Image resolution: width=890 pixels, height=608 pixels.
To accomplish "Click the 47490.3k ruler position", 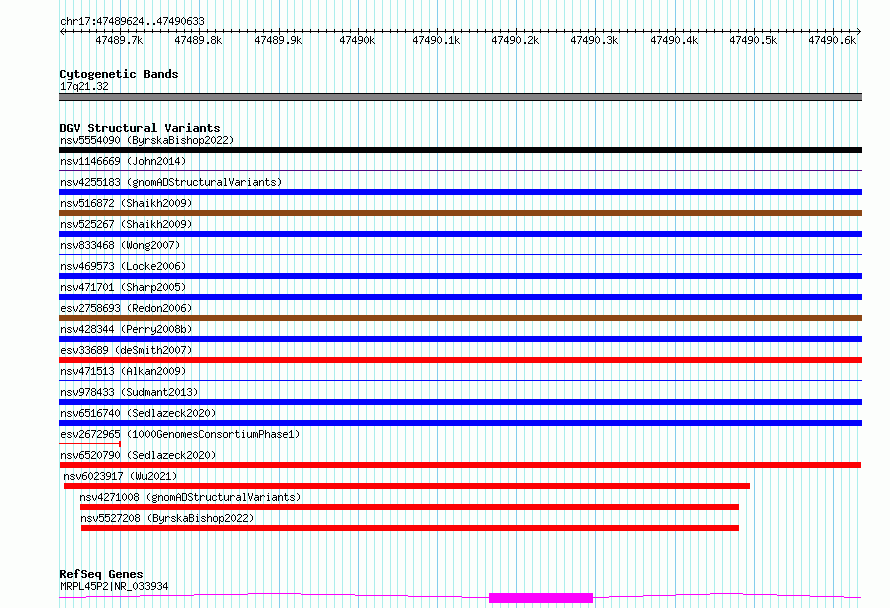I will click(594, 40).
